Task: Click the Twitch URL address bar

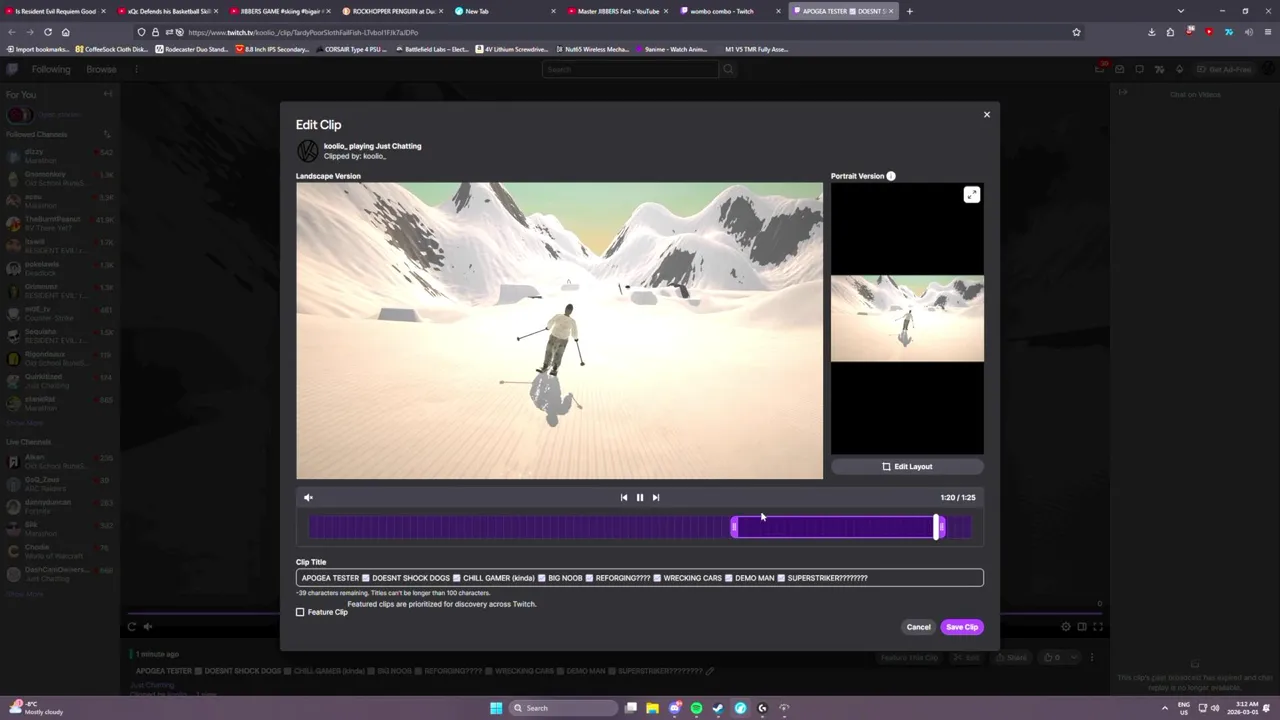Action: (610, 32)
